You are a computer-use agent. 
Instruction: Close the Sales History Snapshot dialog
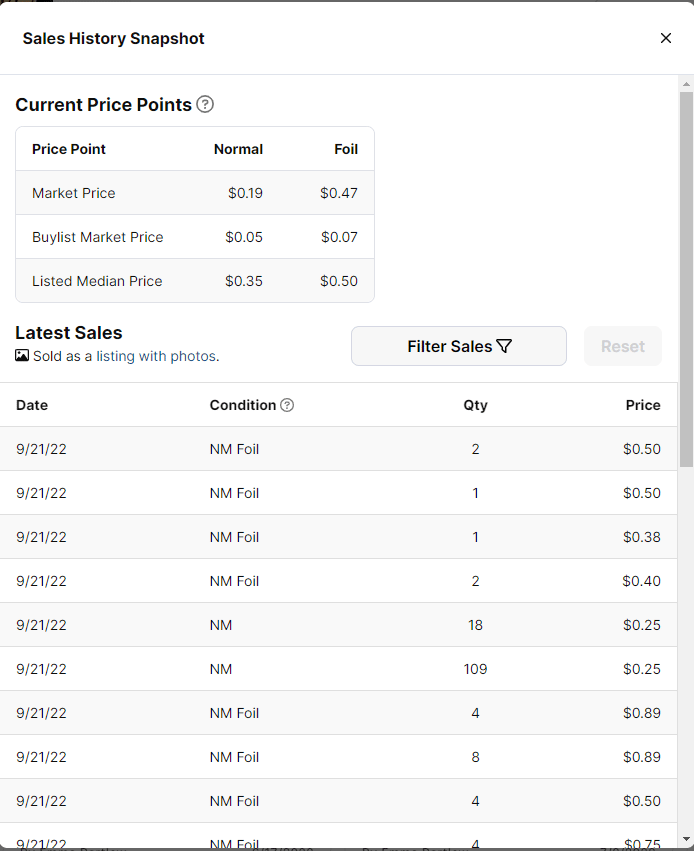pyautogui.click(x=666, y=38)
